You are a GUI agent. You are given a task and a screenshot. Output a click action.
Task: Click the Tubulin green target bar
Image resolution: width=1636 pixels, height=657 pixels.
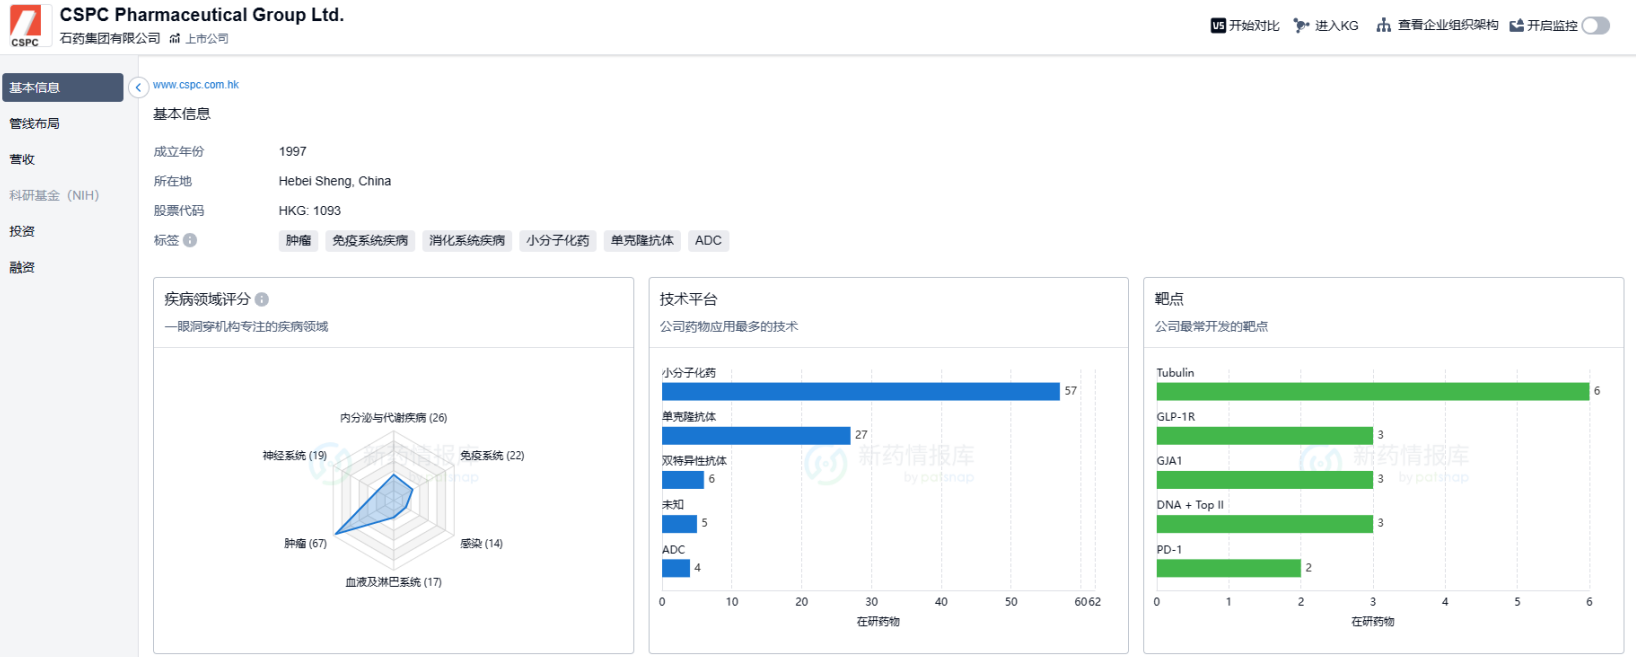(1372, 391)
